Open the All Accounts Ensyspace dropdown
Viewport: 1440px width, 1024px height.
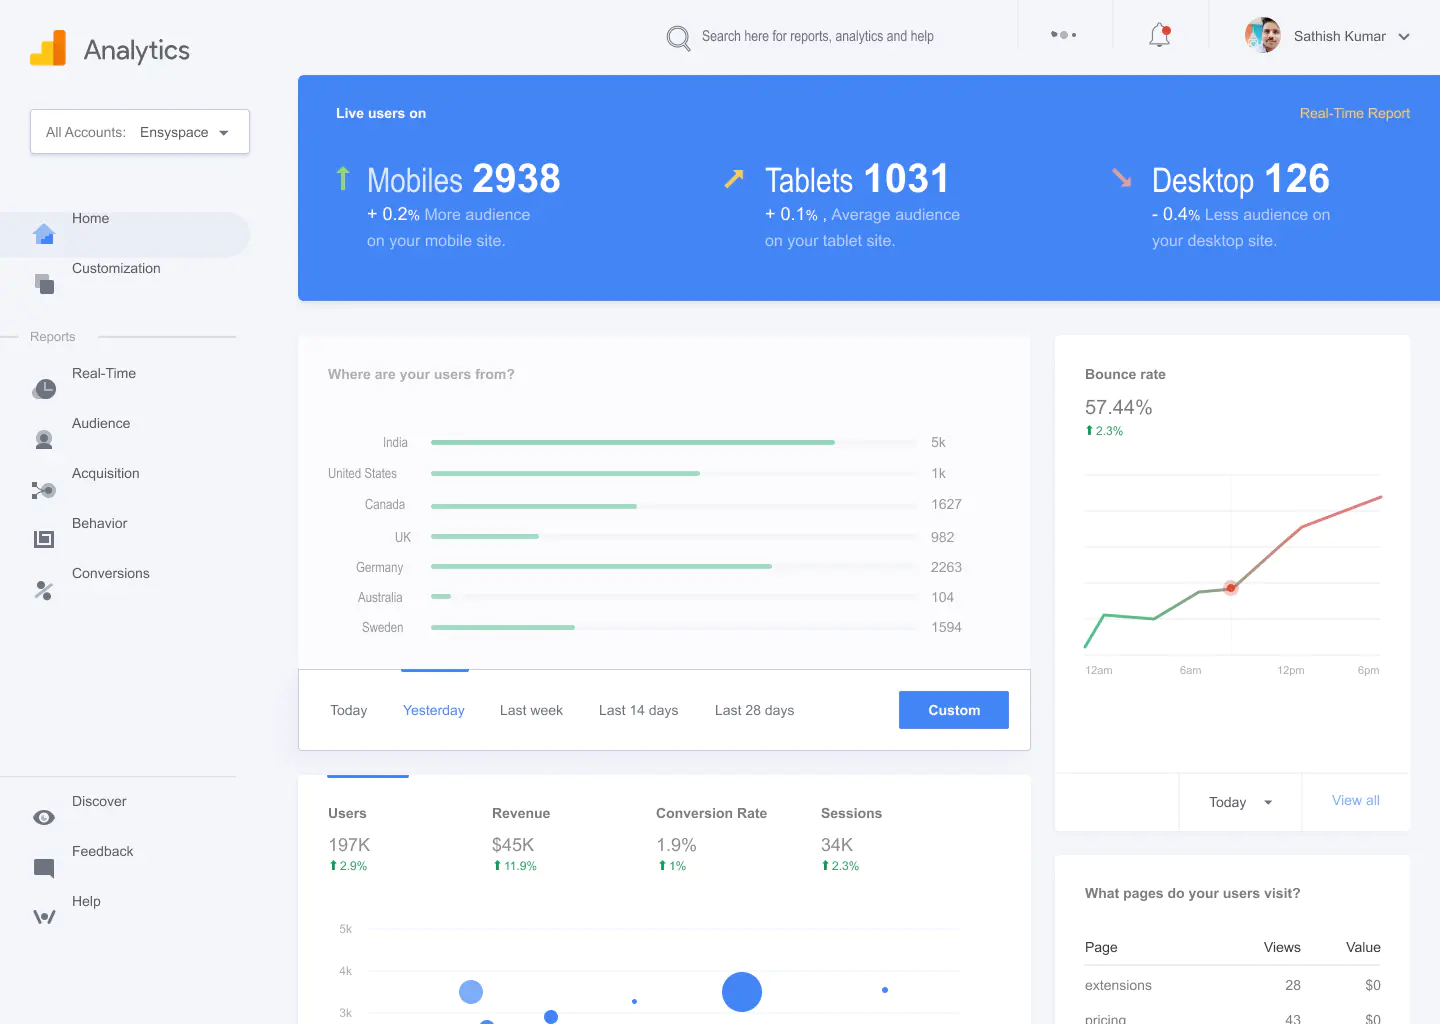pyautogui.click(x=140, y=132)
